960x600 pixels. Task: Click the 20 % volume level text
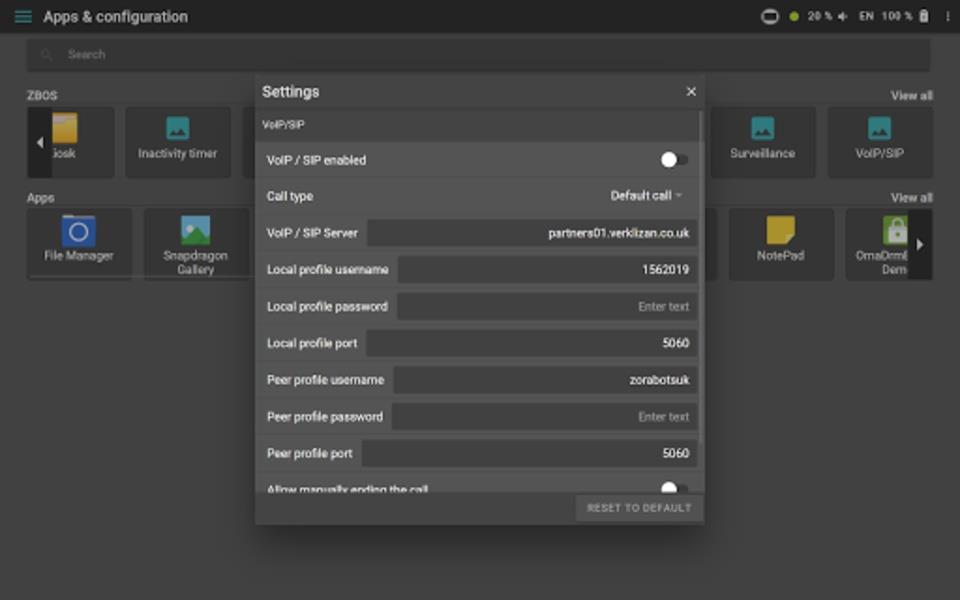819,17
